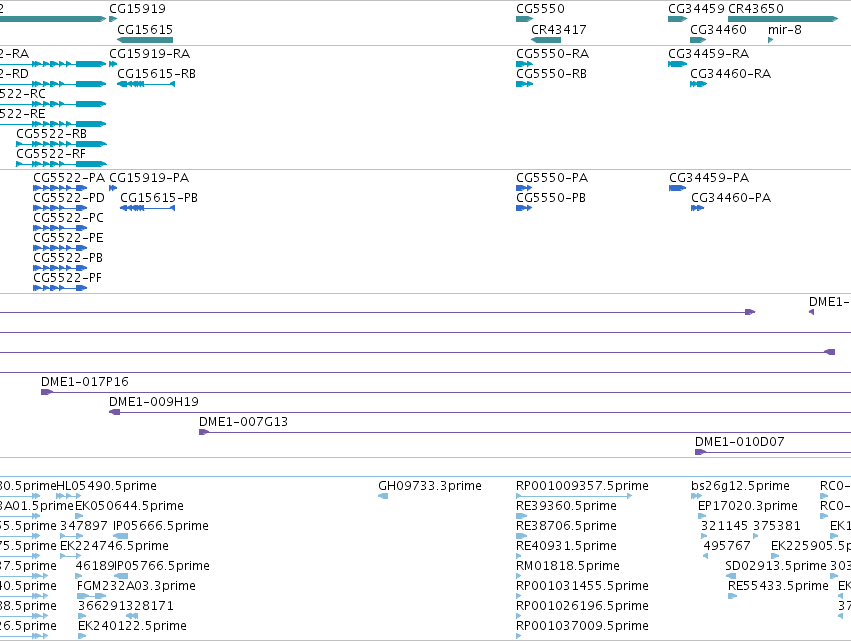851x641 pixels.
Task: Click coding sequence CG5522-PC
Action: (x=68, y=218)
